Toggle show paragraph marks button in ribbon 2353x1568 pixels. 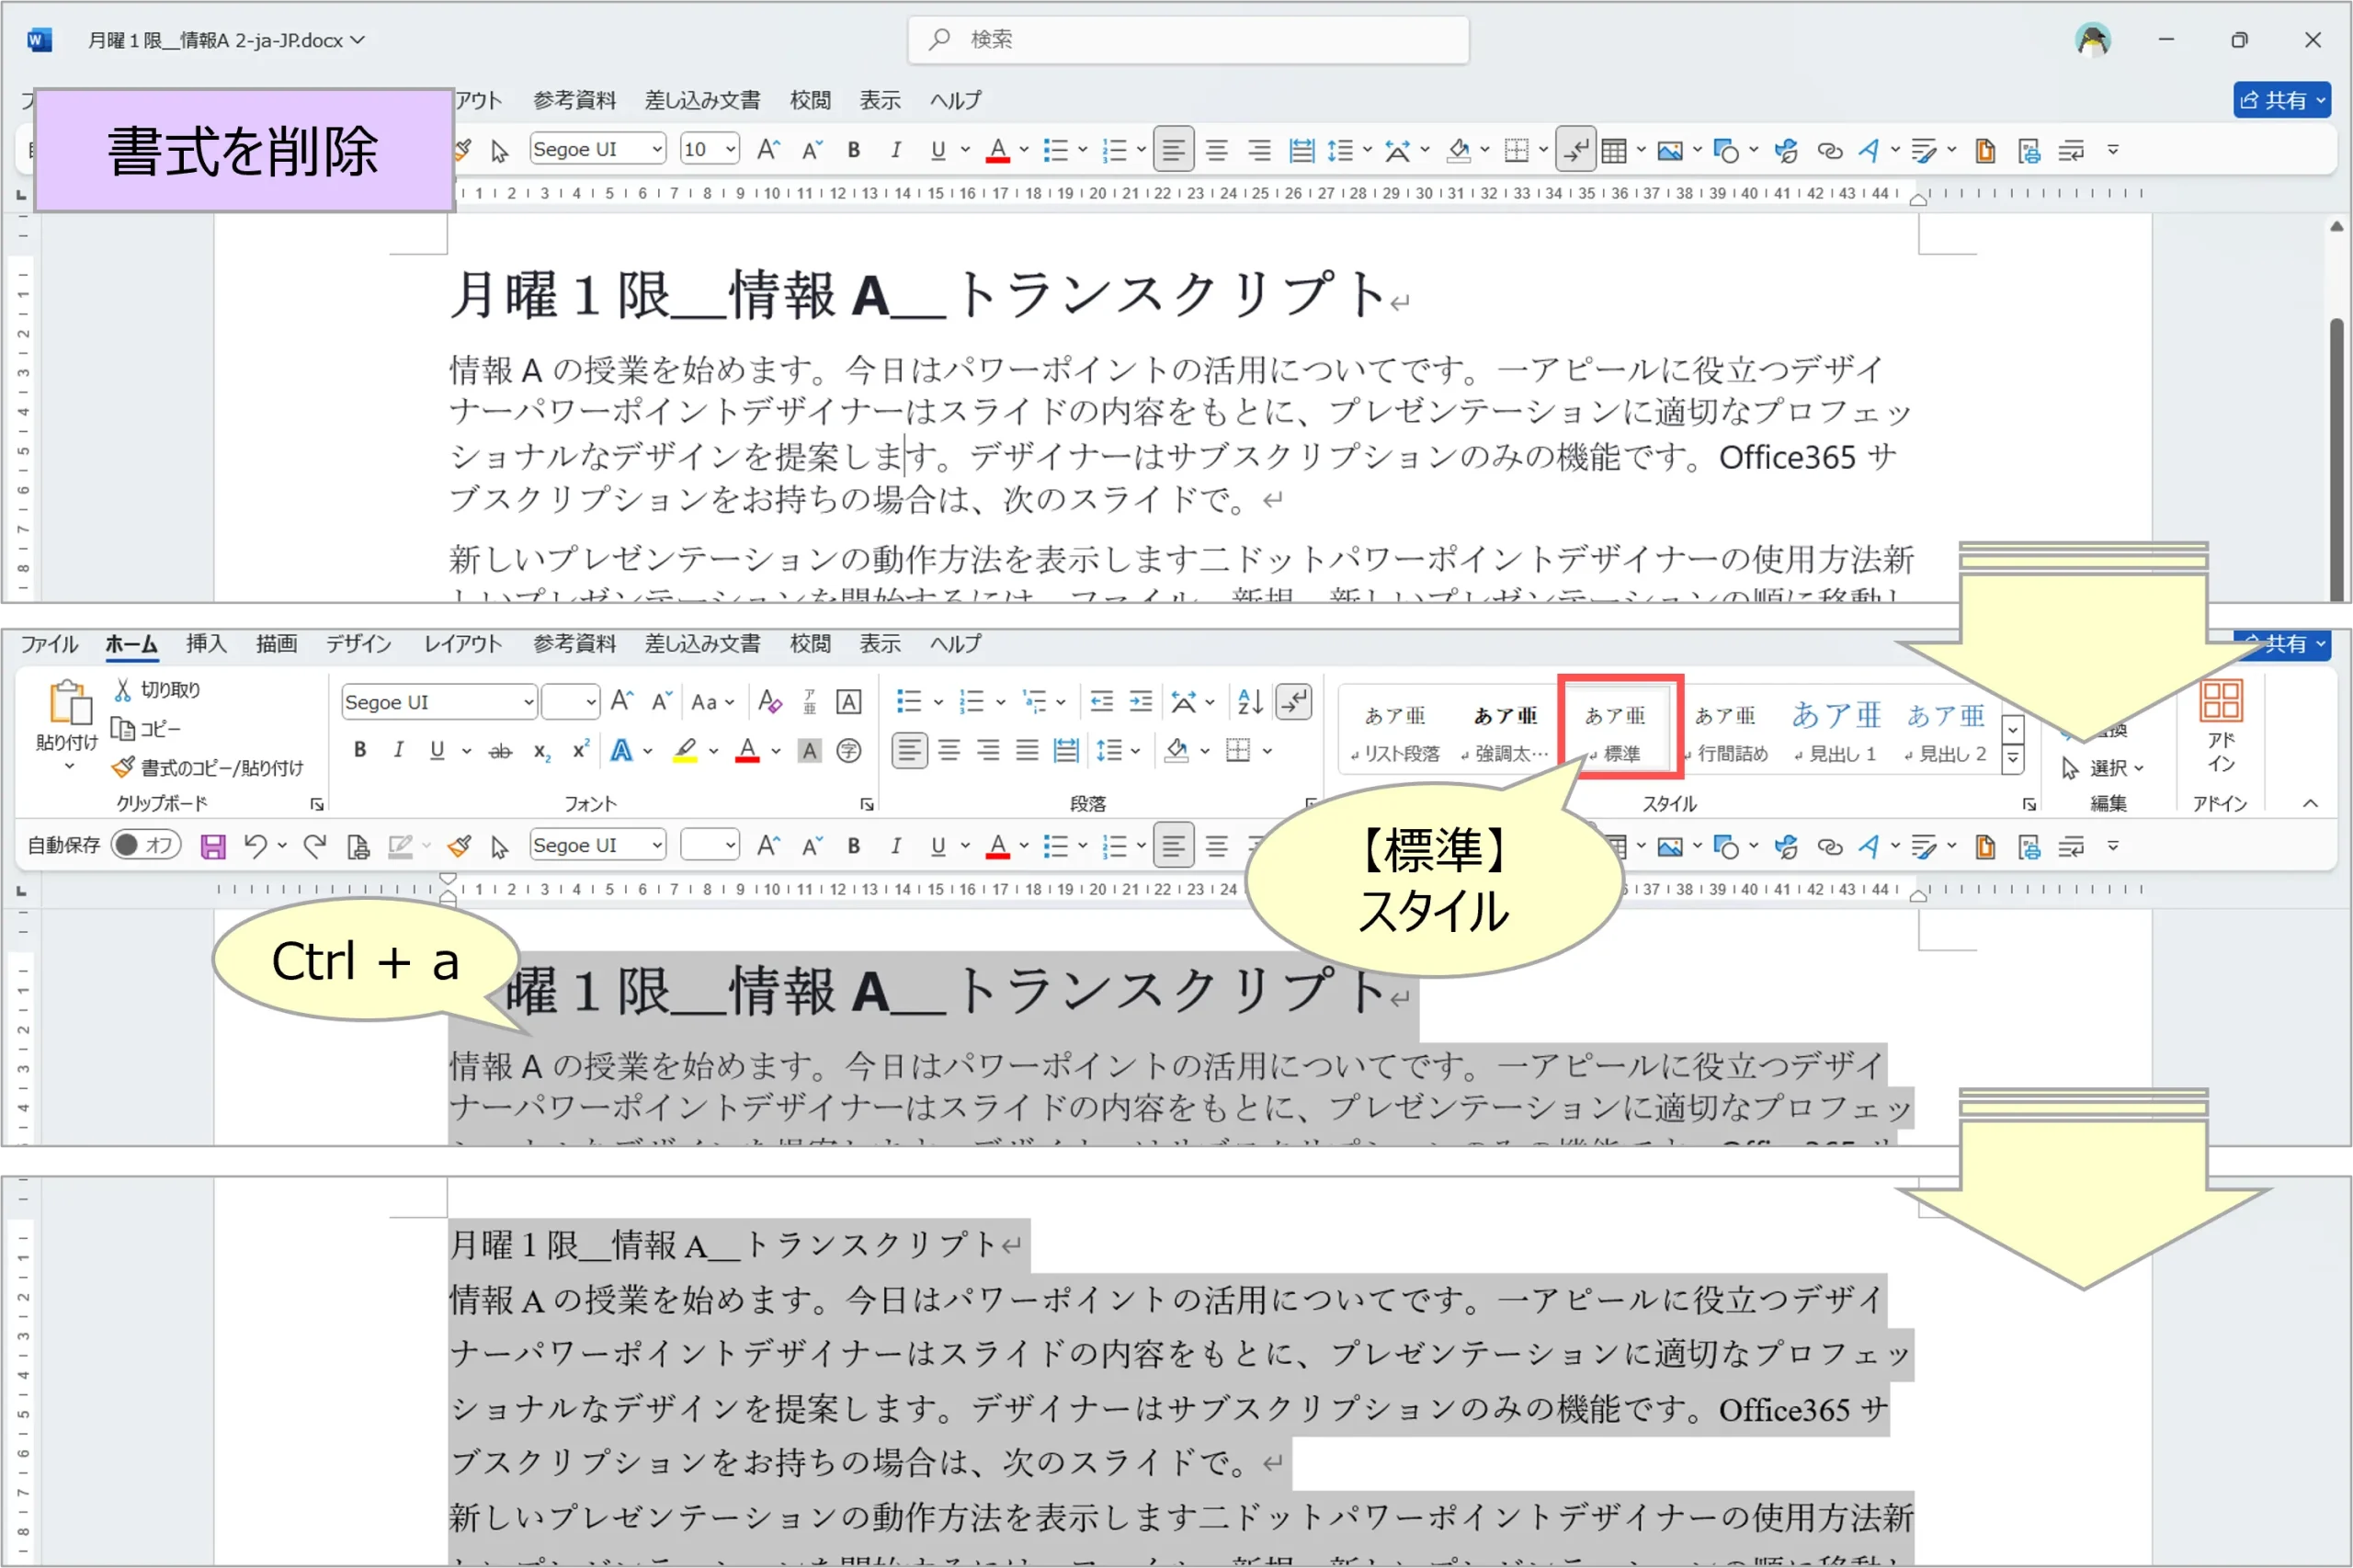[x=1294, y=702]
